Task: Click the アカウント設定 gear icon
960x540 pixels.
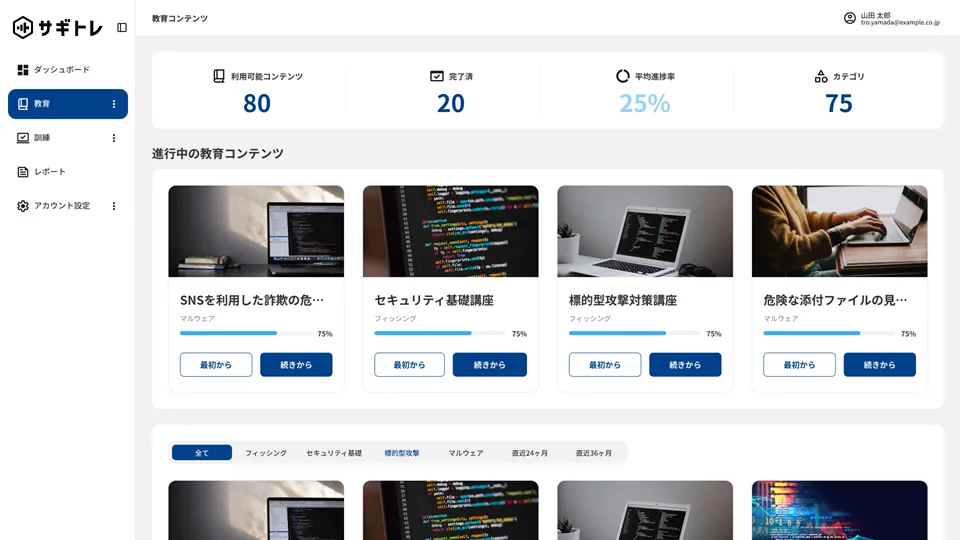Action: click(x=23, y=206)
